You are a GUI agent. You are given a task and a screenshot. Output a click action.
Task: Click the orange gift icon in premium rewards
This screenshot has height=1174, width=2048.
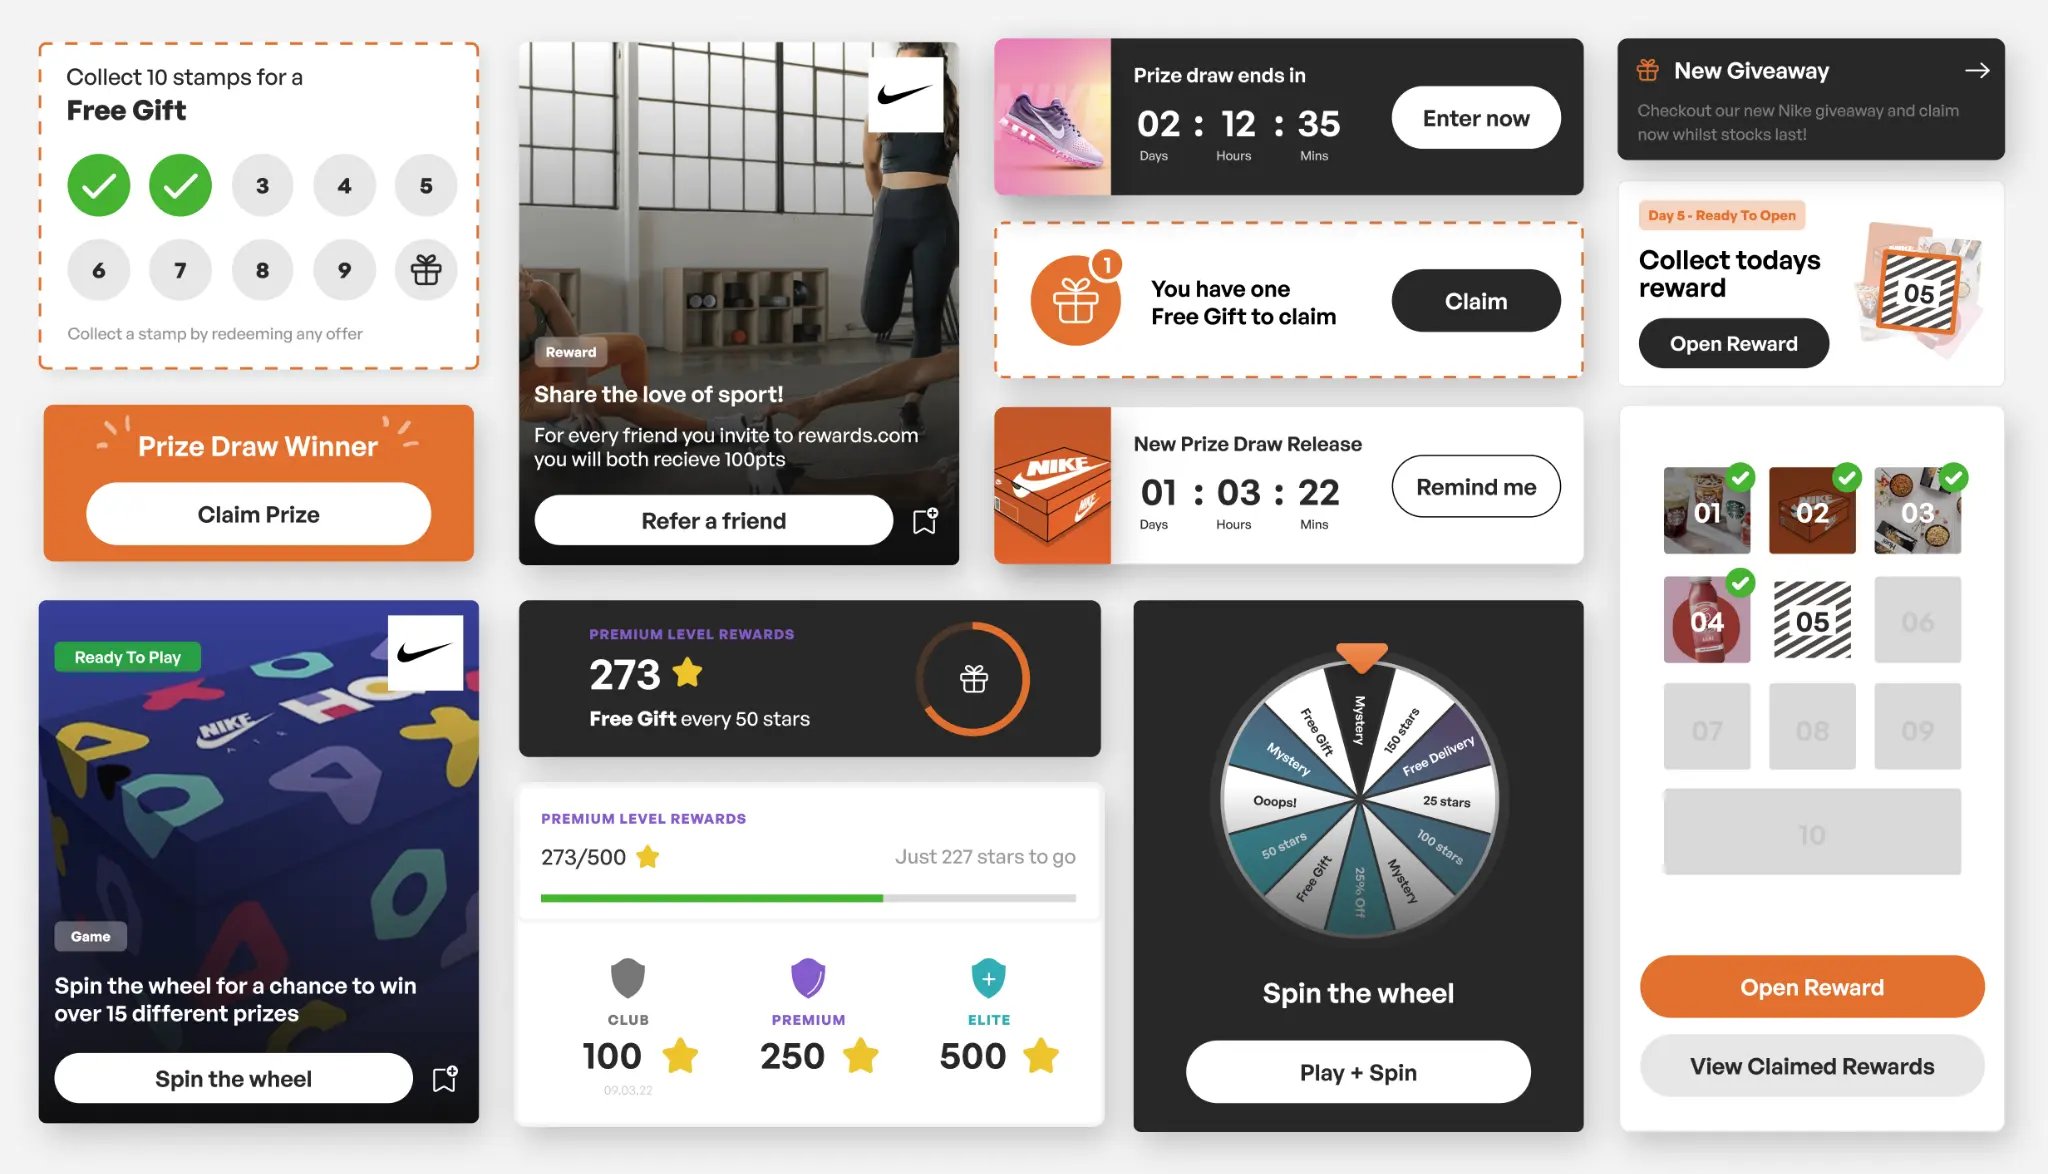click(972, 678)
